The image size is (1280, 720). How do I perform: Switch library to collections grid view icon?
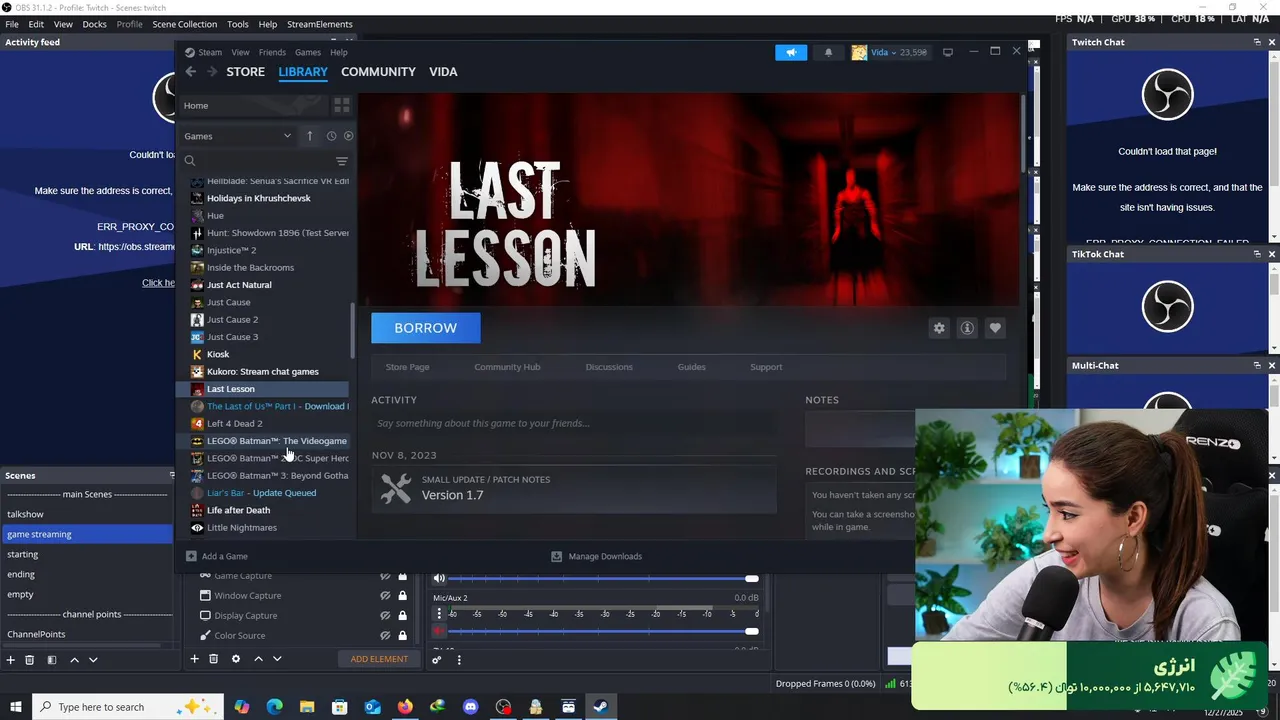point(342,105)
